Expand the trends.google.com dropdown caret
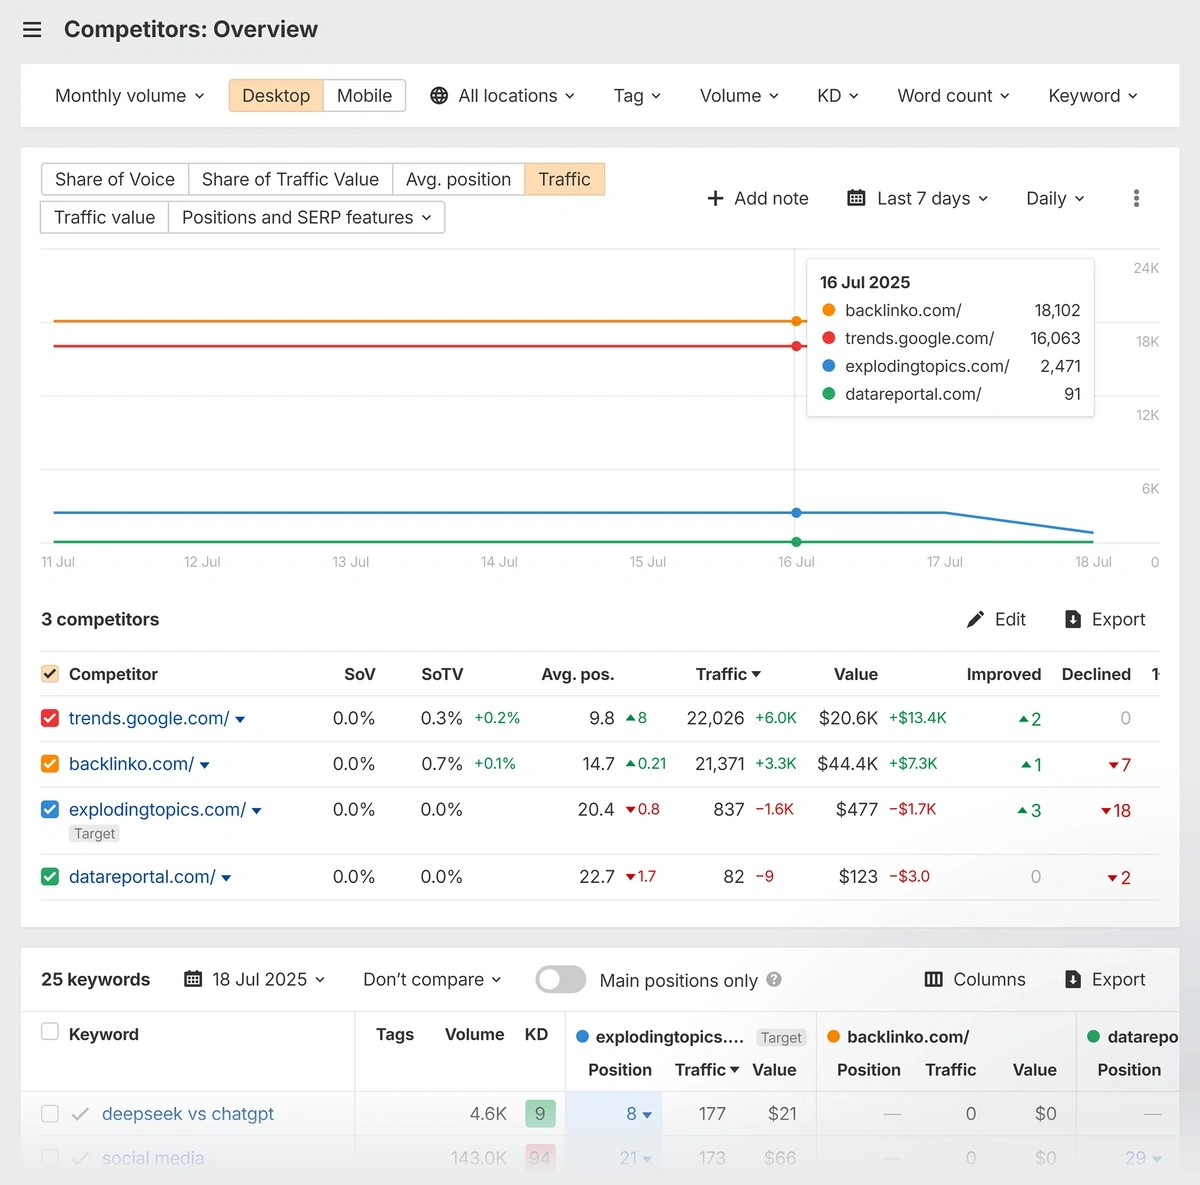Viewport: 1200px width, 1185px height. point(240,719)
